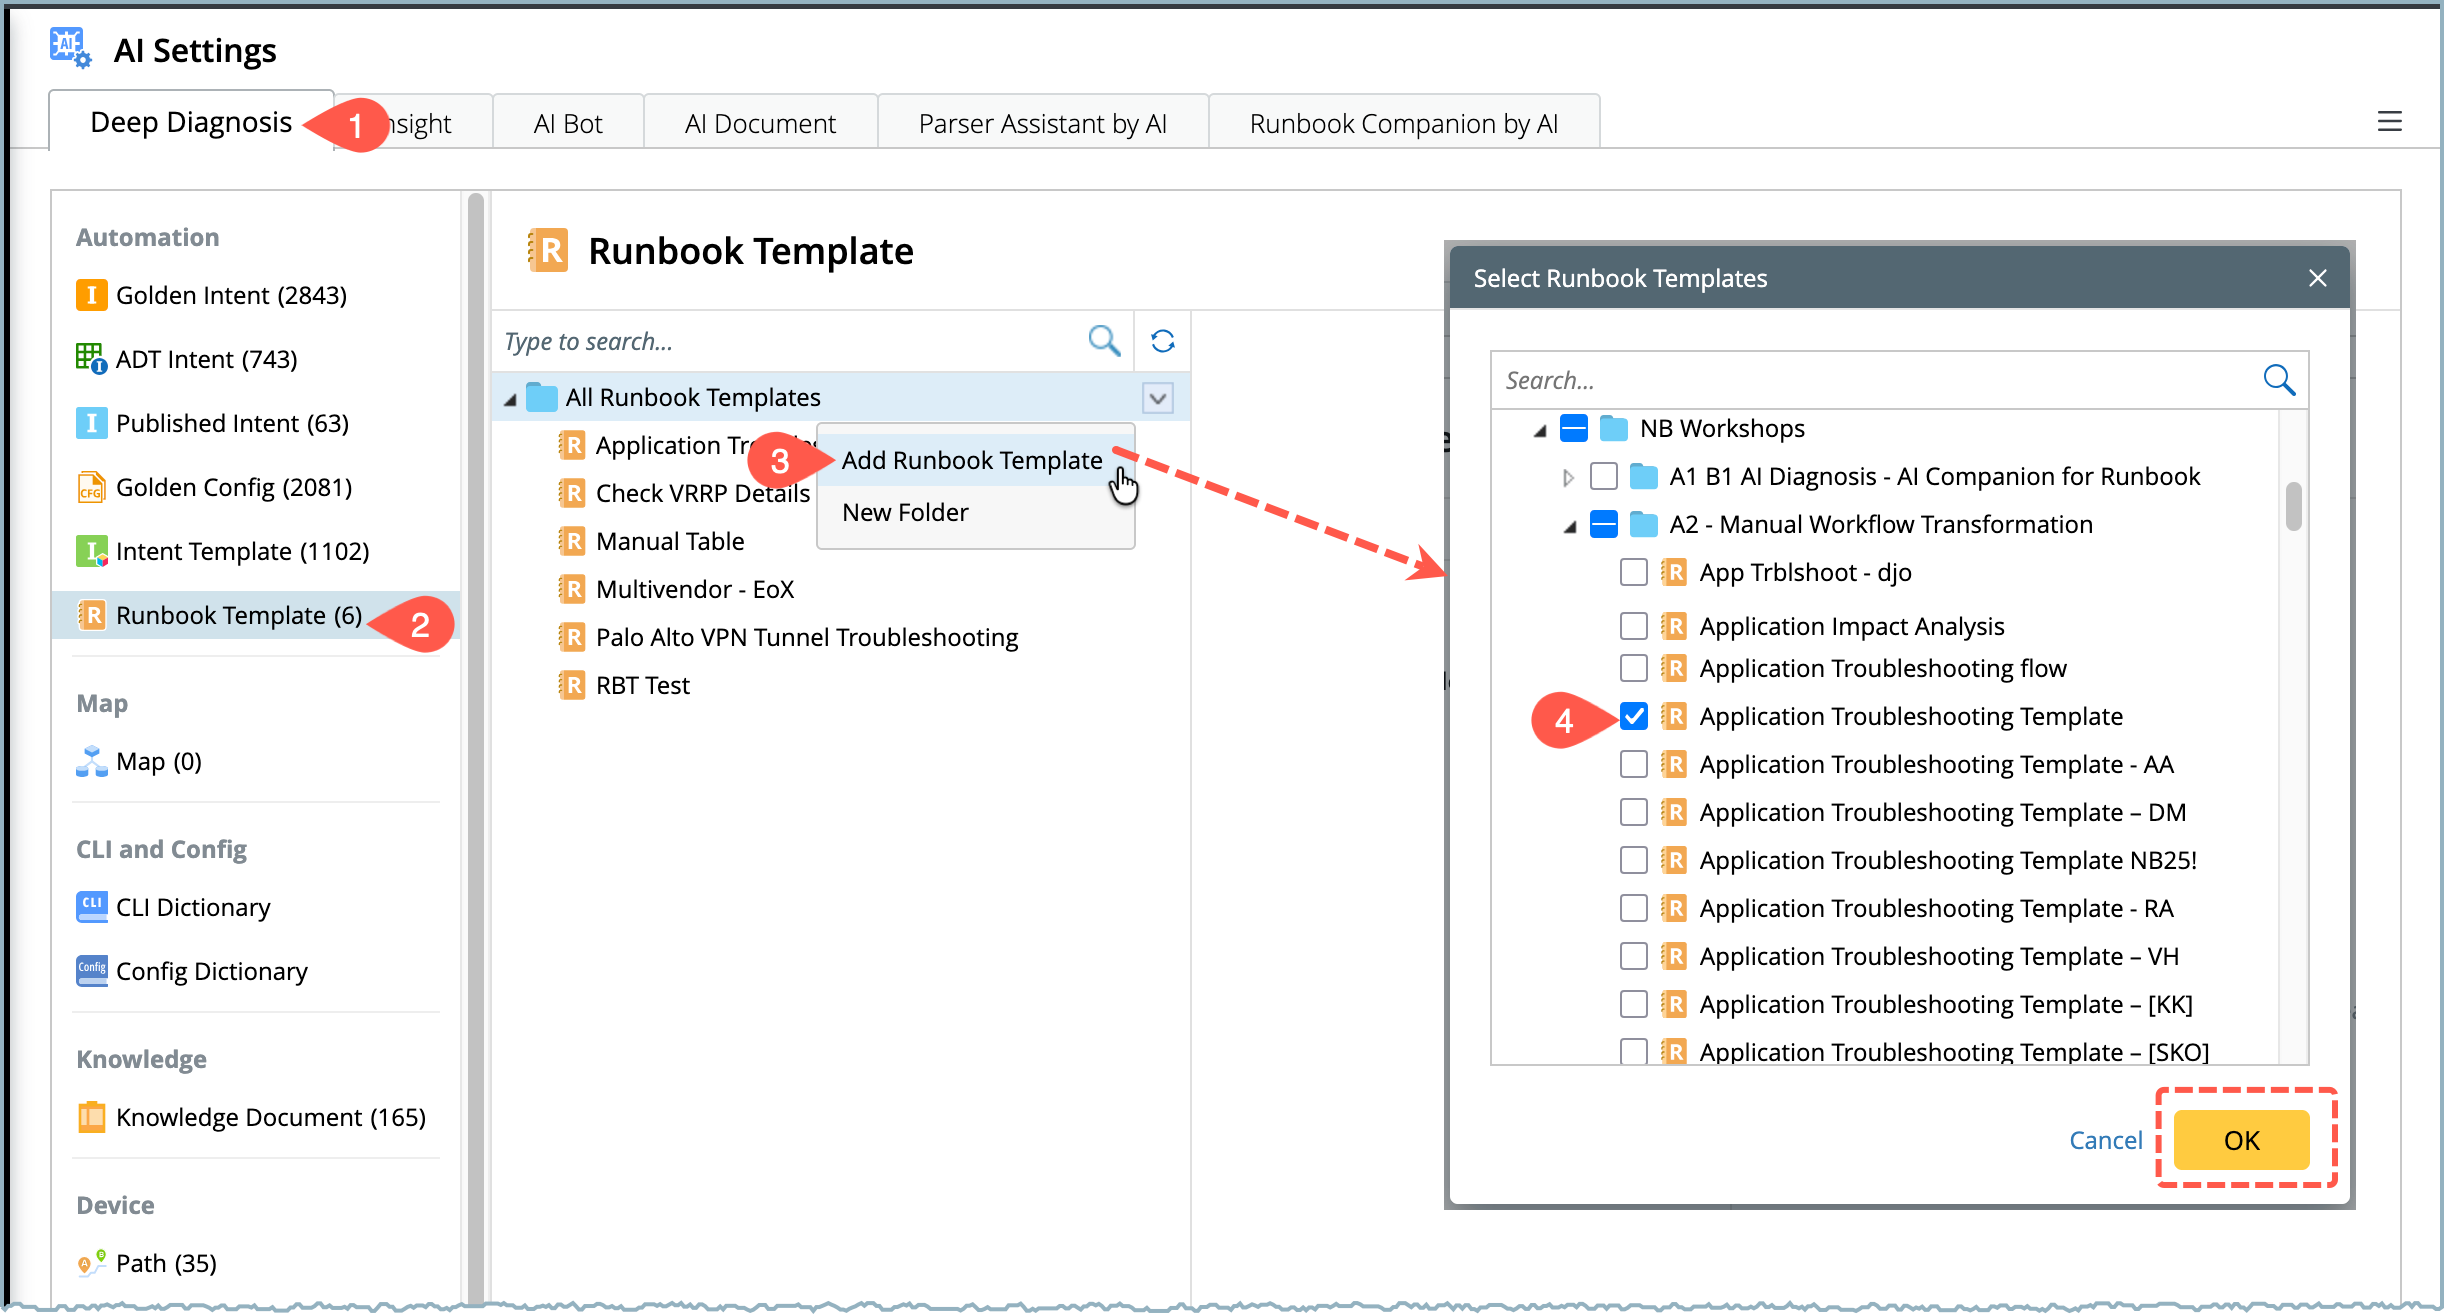Screen dimensions: 2444x1314
Task: Uncheck Application Troubleshooting Template checkbox
Action: pos(1633,716)
